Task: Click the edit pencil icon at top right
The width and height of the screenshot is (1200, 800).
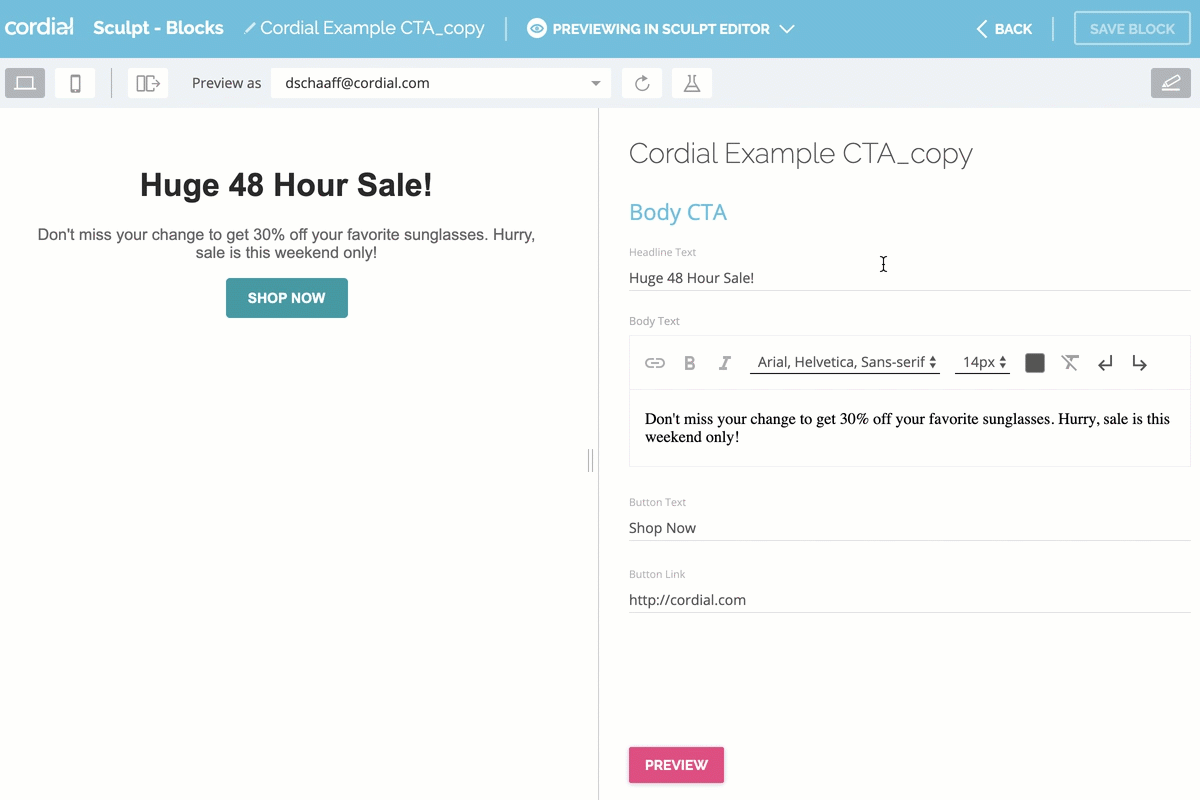Action: 1170,83
